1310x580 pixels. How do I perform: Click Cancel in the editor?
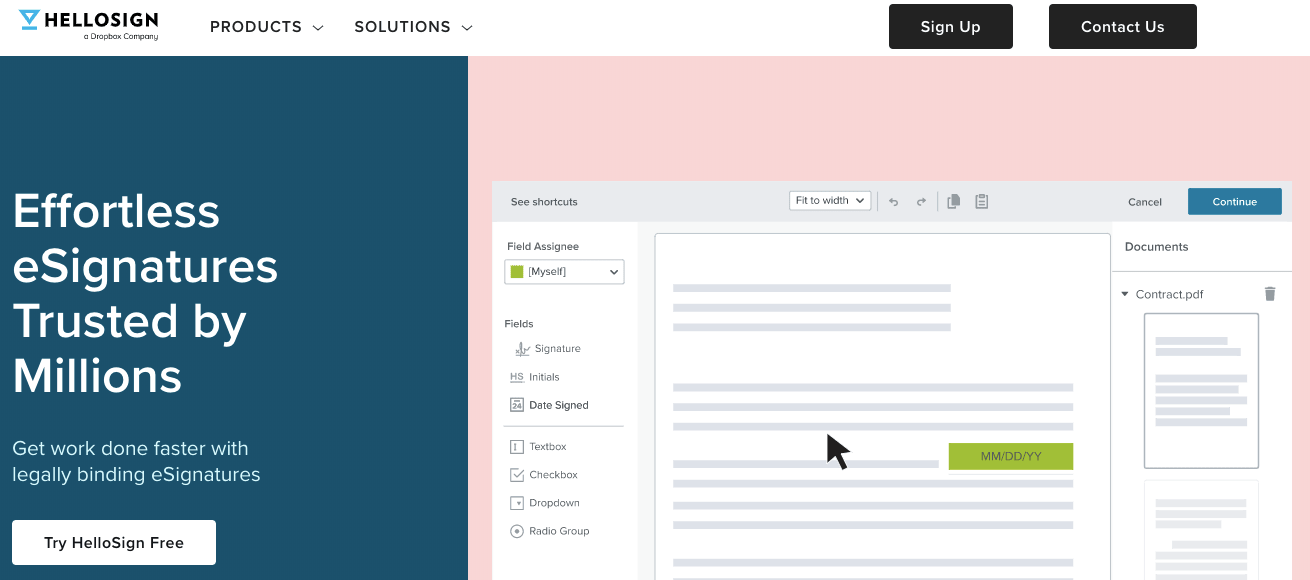[1145, 202]
